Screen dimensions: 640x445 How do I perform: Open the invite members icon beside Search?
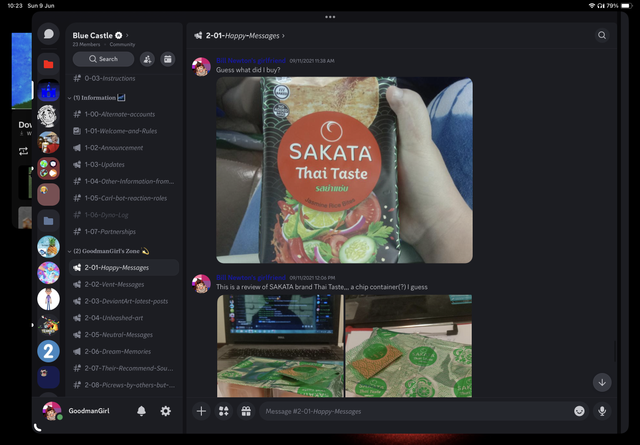(147, 59)
